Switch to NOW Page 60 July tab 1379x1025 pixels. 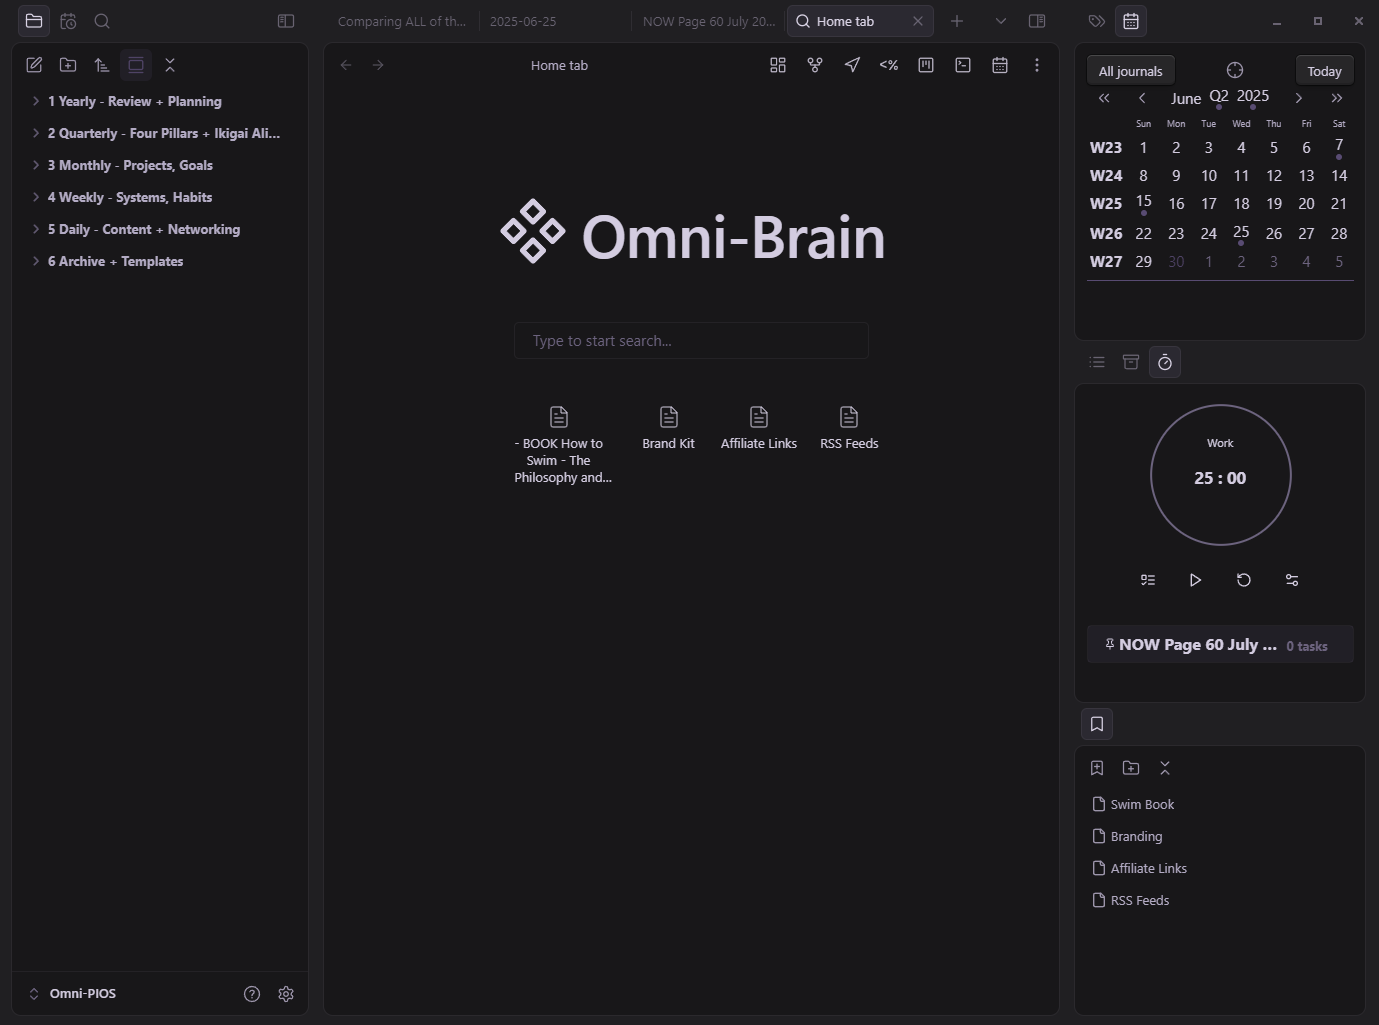tap(708, 21)
